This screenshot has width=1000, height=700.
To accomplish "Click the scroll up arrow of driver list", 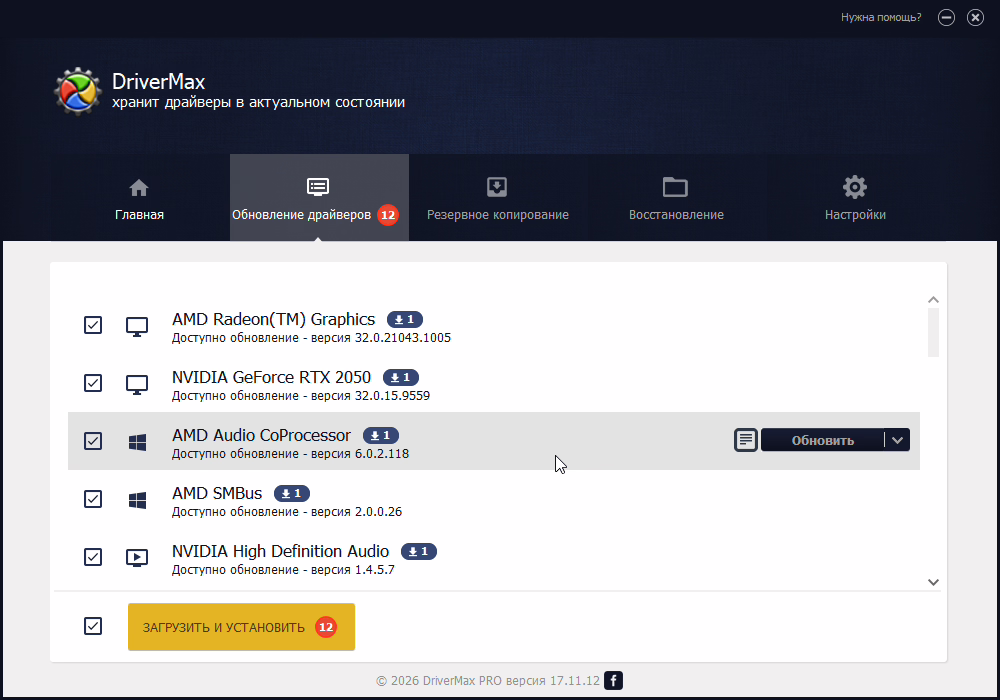I will point(933,299).
